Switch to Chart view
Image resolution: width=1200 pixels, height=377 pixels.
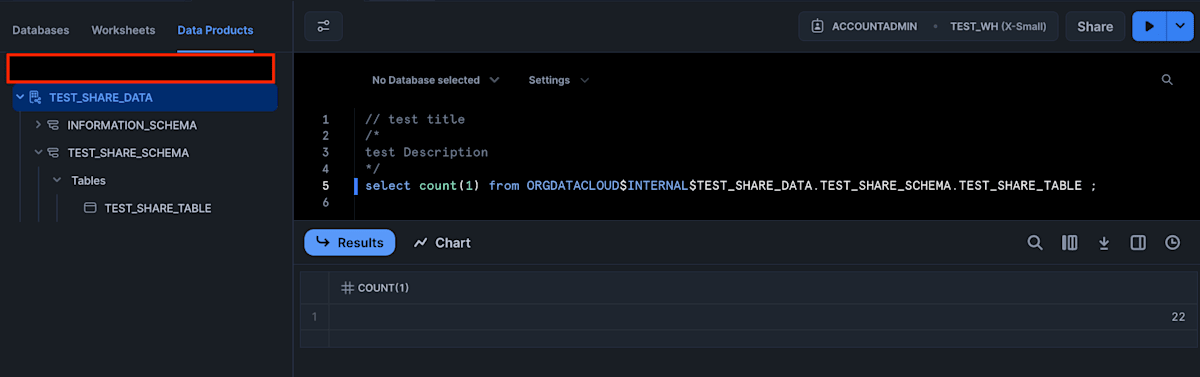pos(442,243)
